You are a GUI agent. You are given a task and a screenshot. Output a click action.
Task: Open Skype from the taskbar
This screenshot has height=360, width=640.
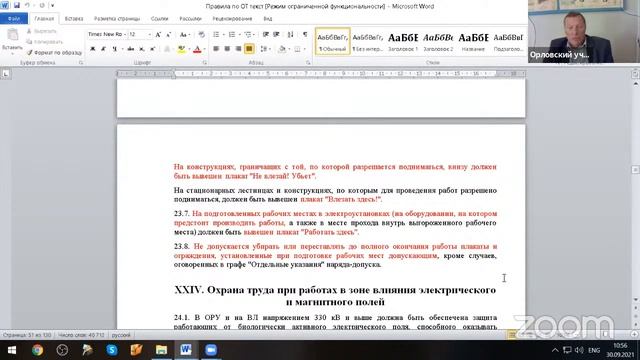[x=112, y=350]
